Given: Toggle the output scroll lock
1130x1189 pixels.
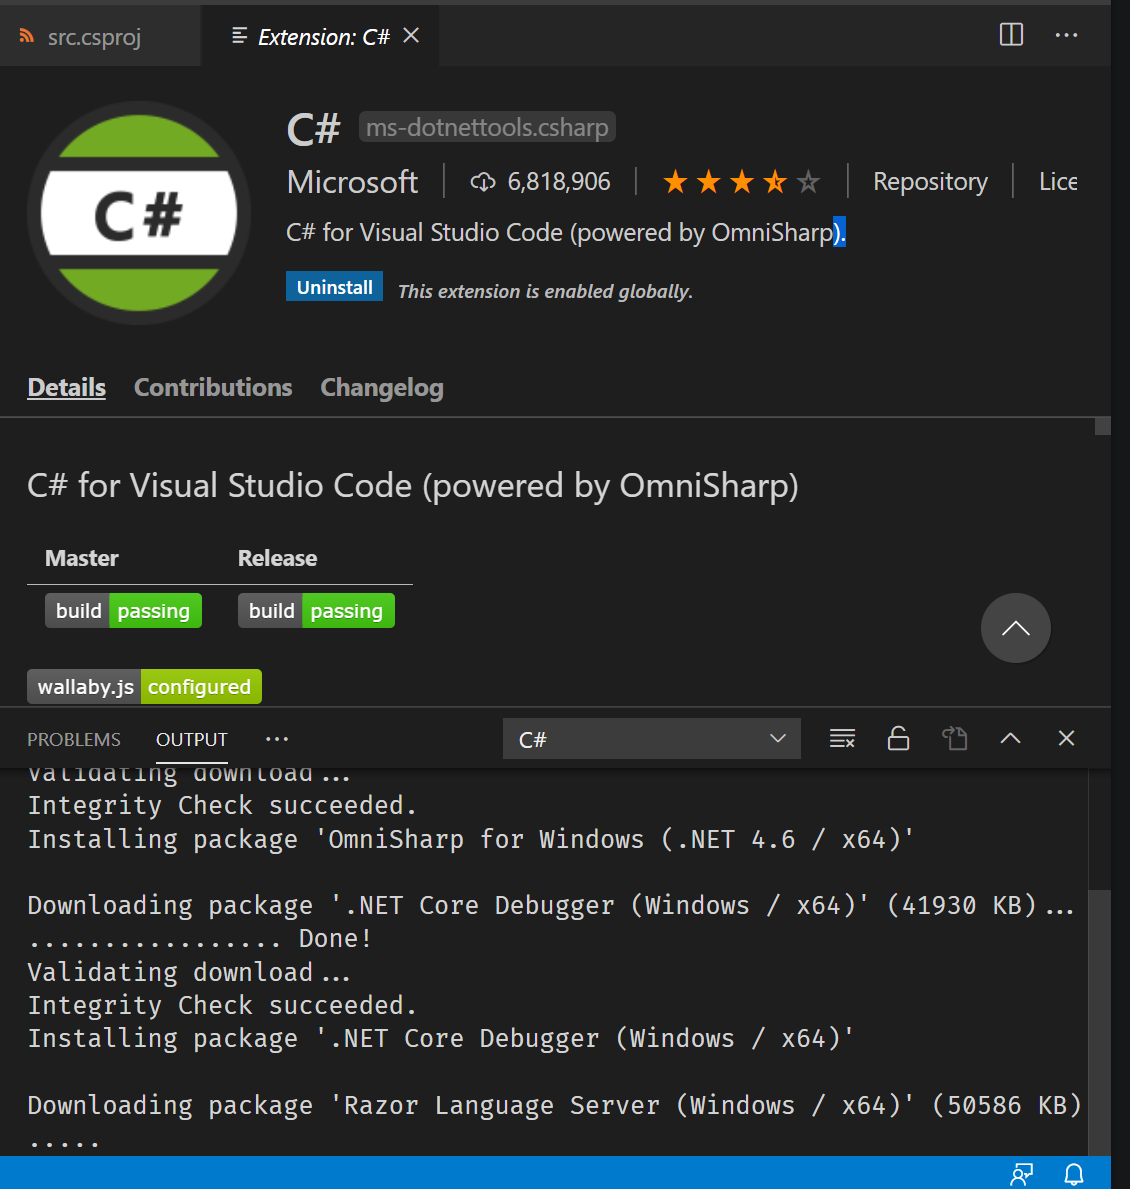Looking at the screenshot, I should (898, 739).
